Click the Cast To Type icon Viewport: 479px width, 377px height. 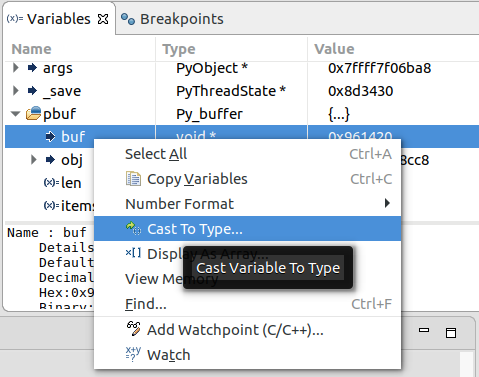[133, 229]
